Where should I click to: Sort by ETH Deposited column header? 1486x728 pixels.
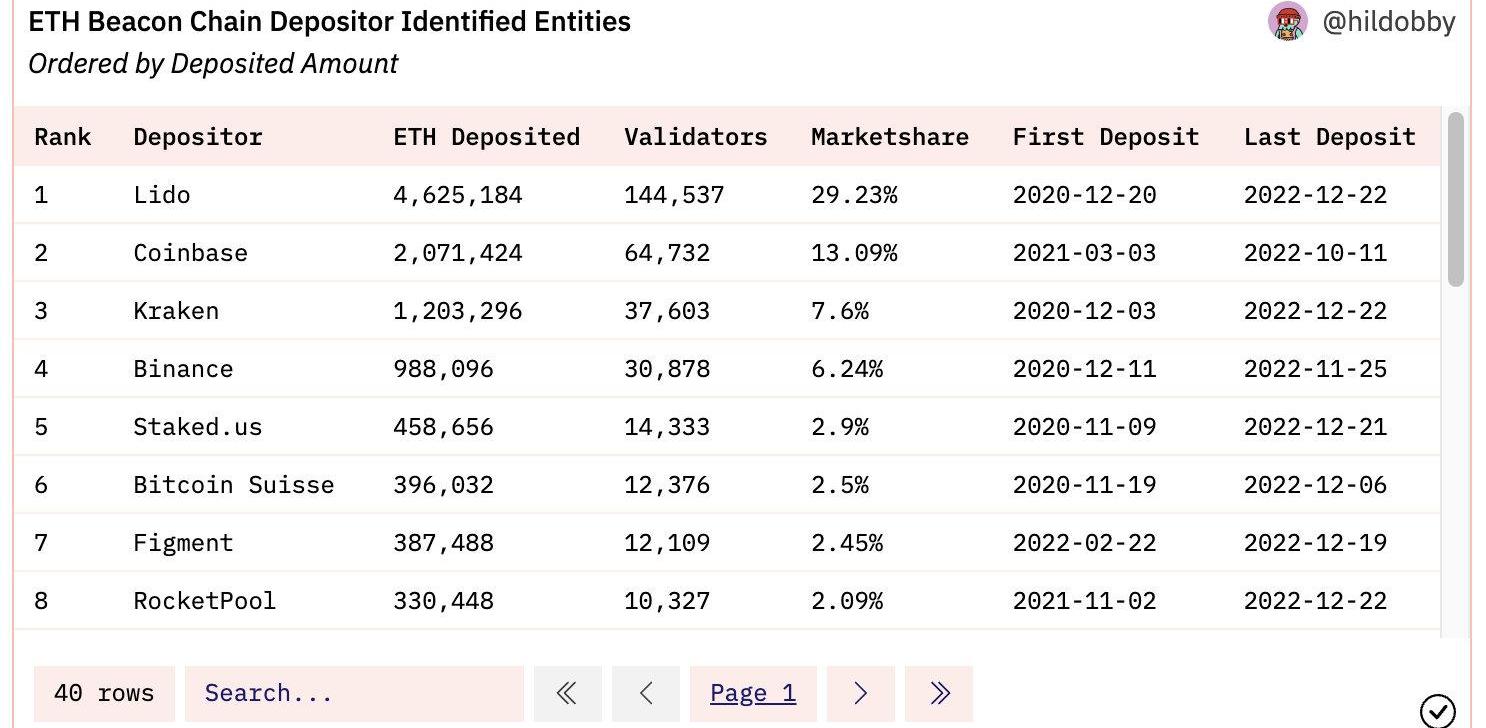487,137
